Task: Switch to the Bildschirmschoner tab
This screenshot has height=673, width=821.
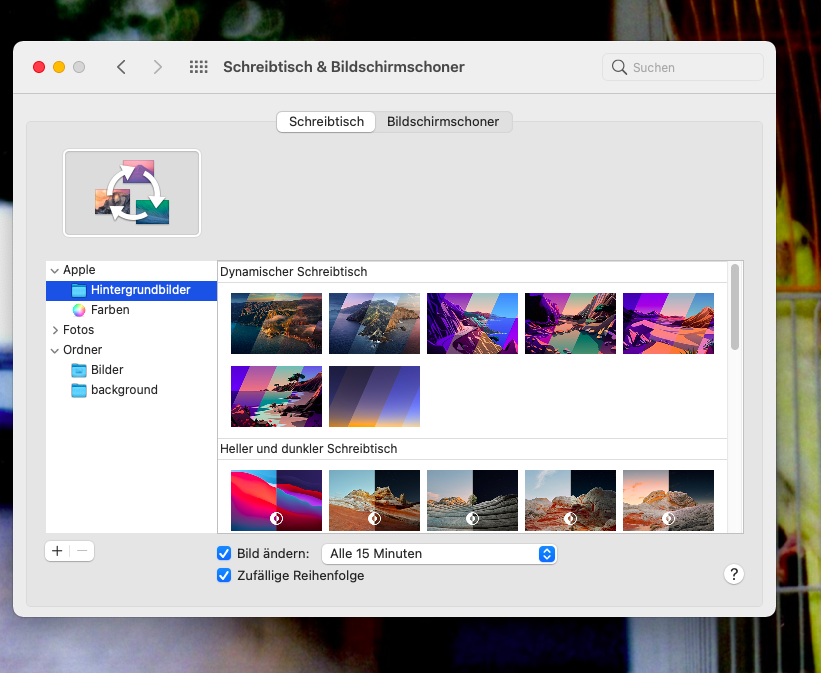Action: point(443,122)
